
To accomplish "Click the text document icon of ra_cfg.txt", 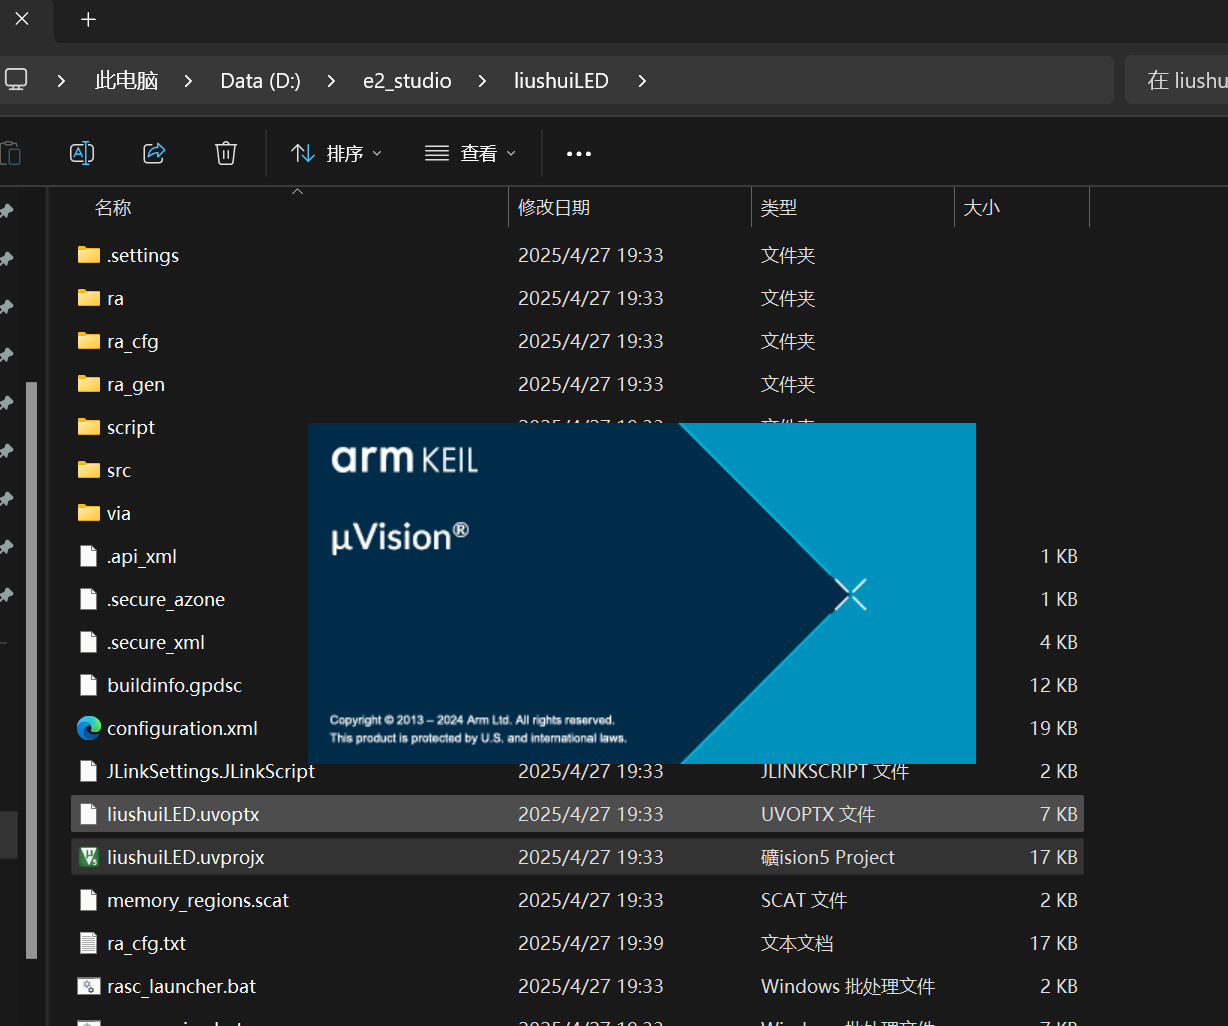I will pyautogui.click(x=89, y=943).
